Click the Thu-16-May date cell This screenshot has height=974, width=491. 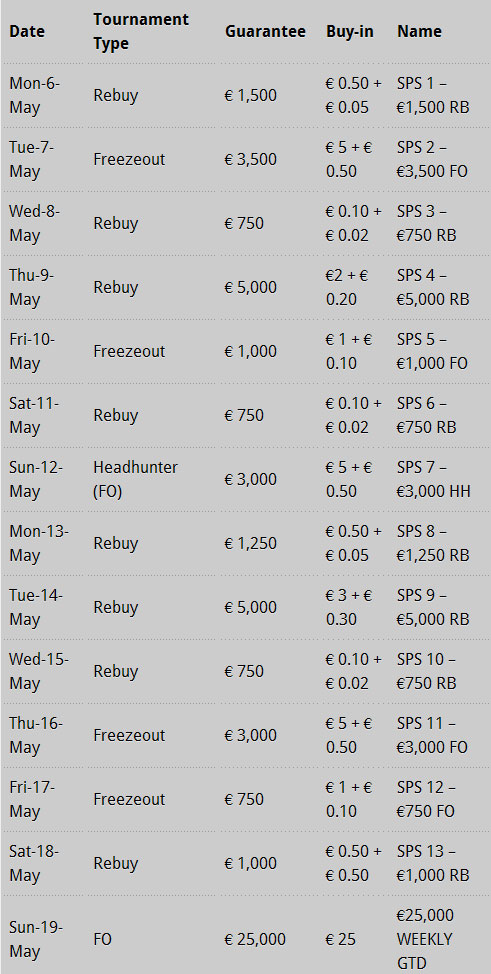click(x=37, y=735)
